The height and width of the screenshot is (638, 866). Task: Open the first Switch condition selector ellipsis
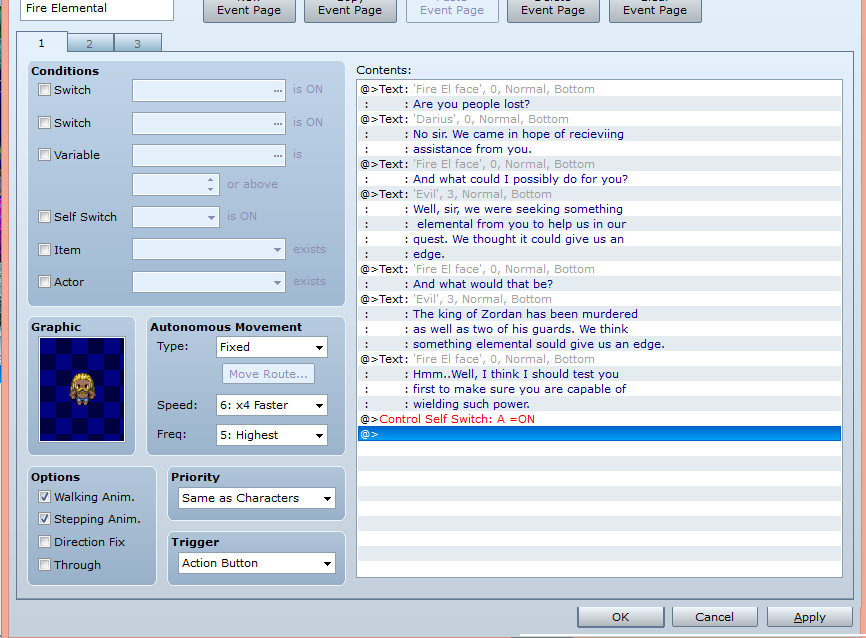pos(277,91)
